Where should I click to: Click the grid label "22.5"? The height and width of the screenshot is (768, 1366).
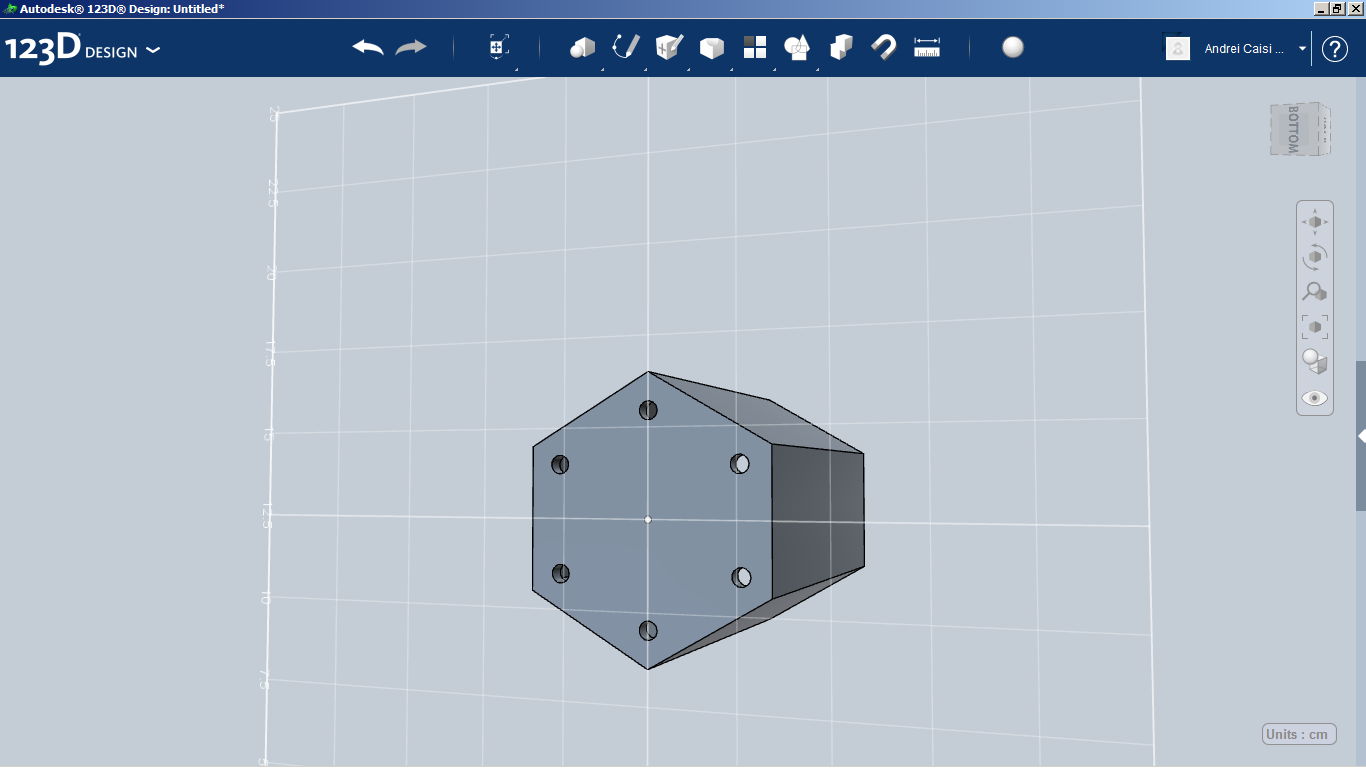tap(273, 194)
